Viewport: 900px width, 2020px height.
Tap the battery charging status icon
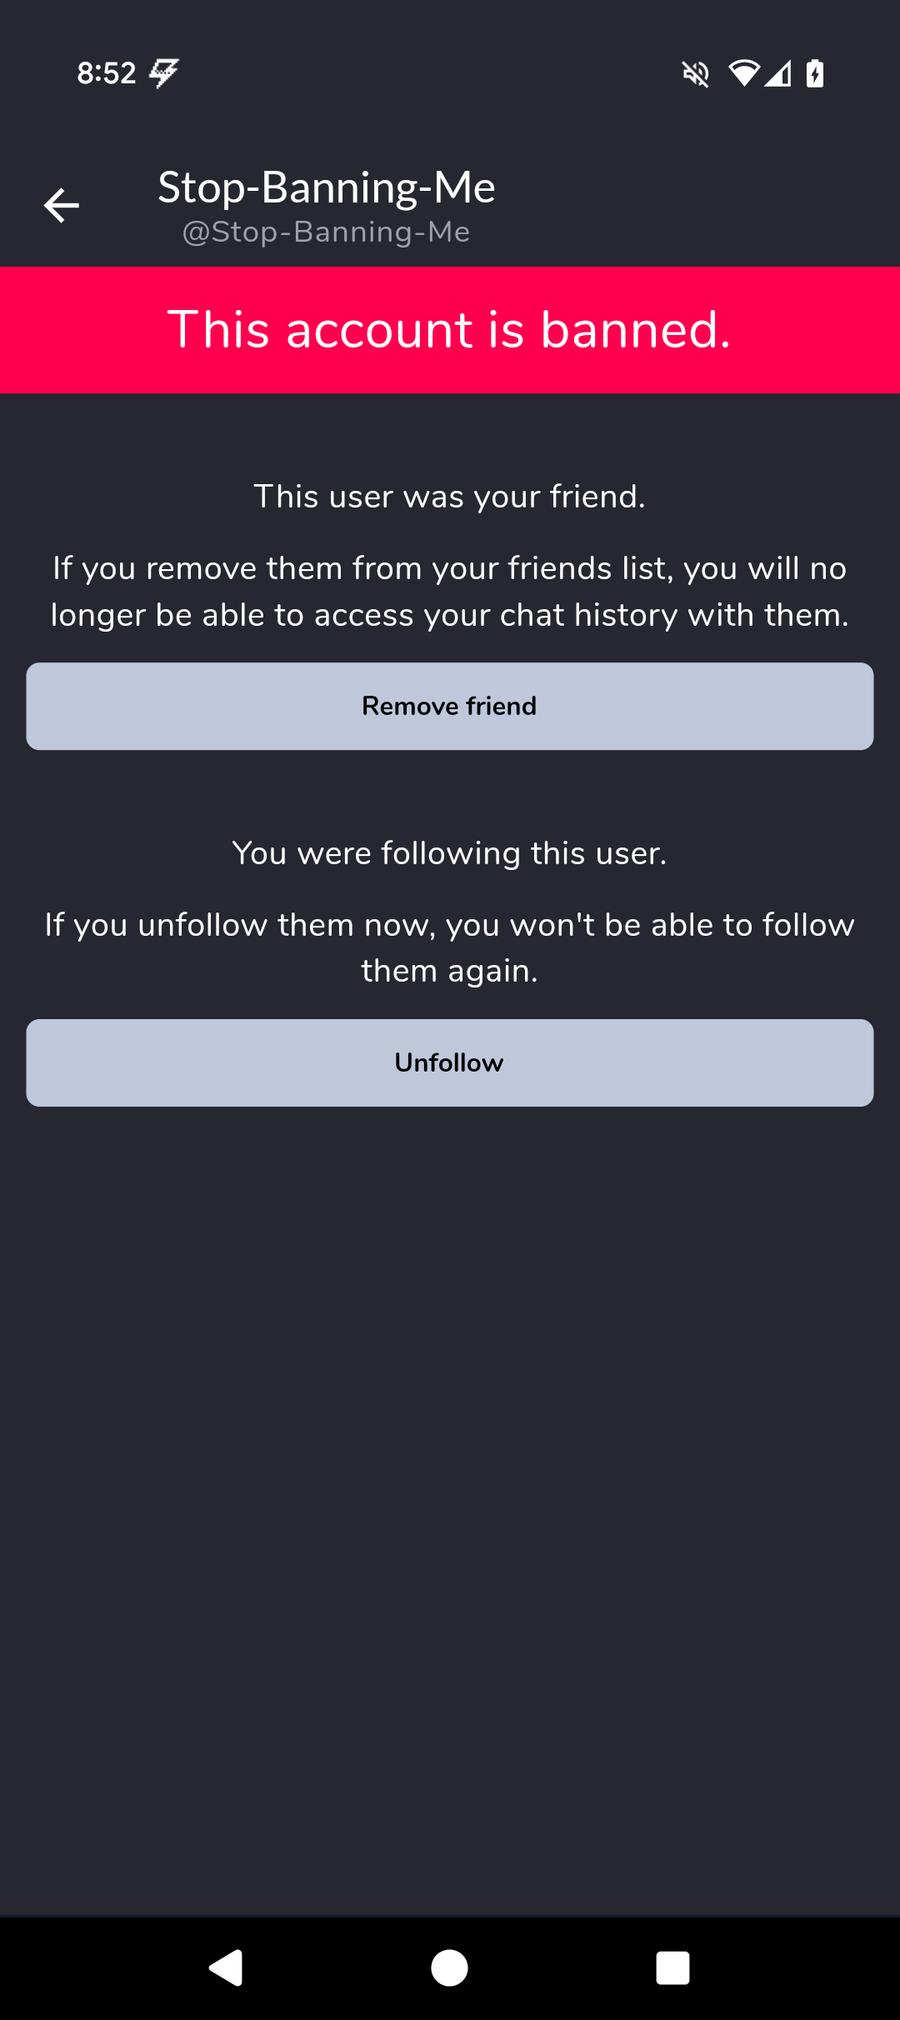(816, 73)
